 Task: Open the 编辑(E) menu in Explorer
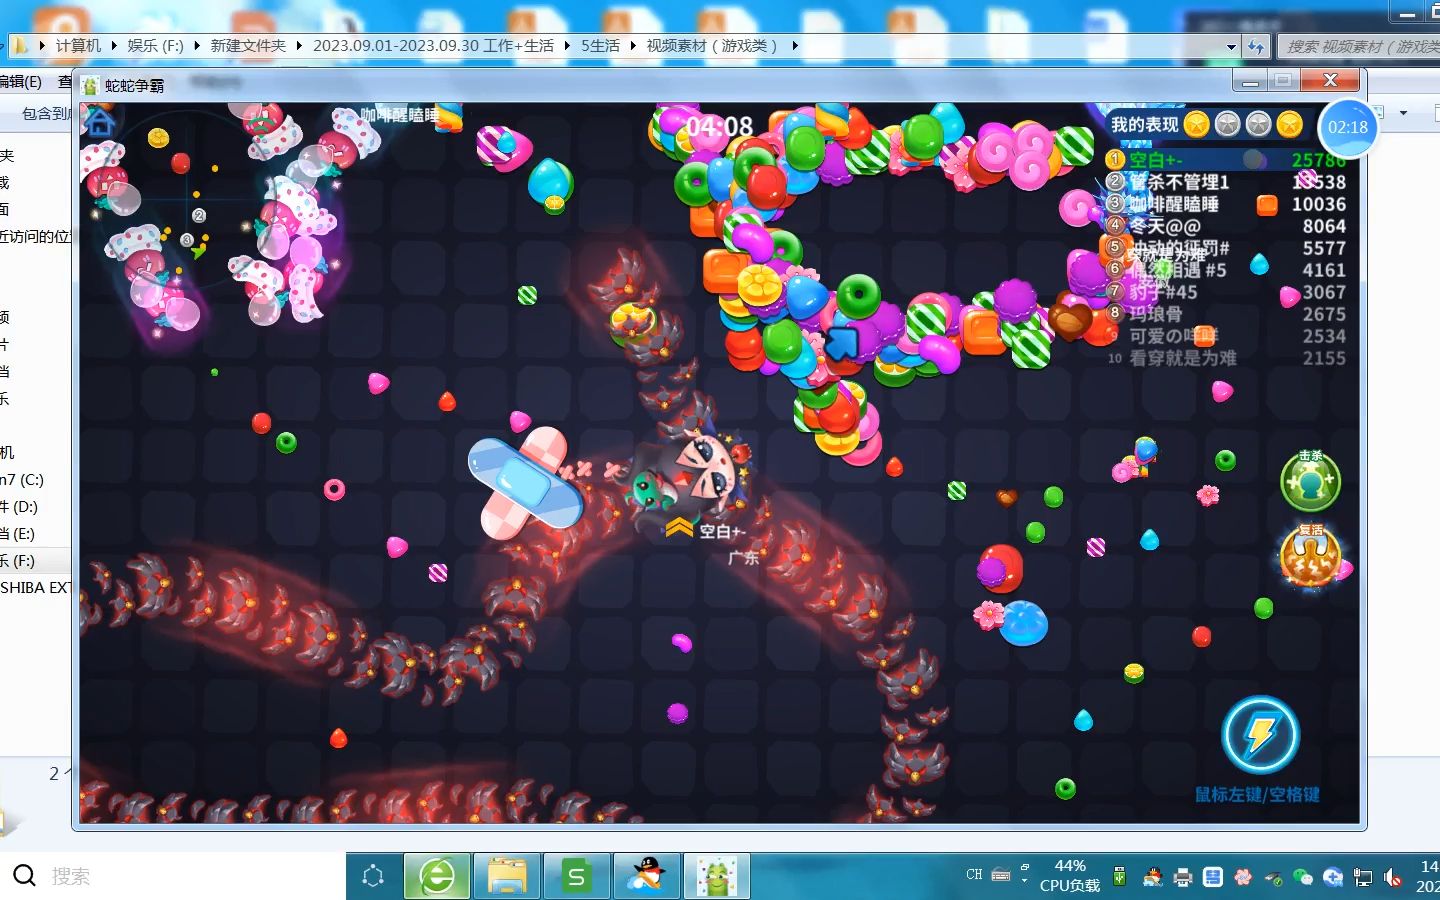(21, 82)
